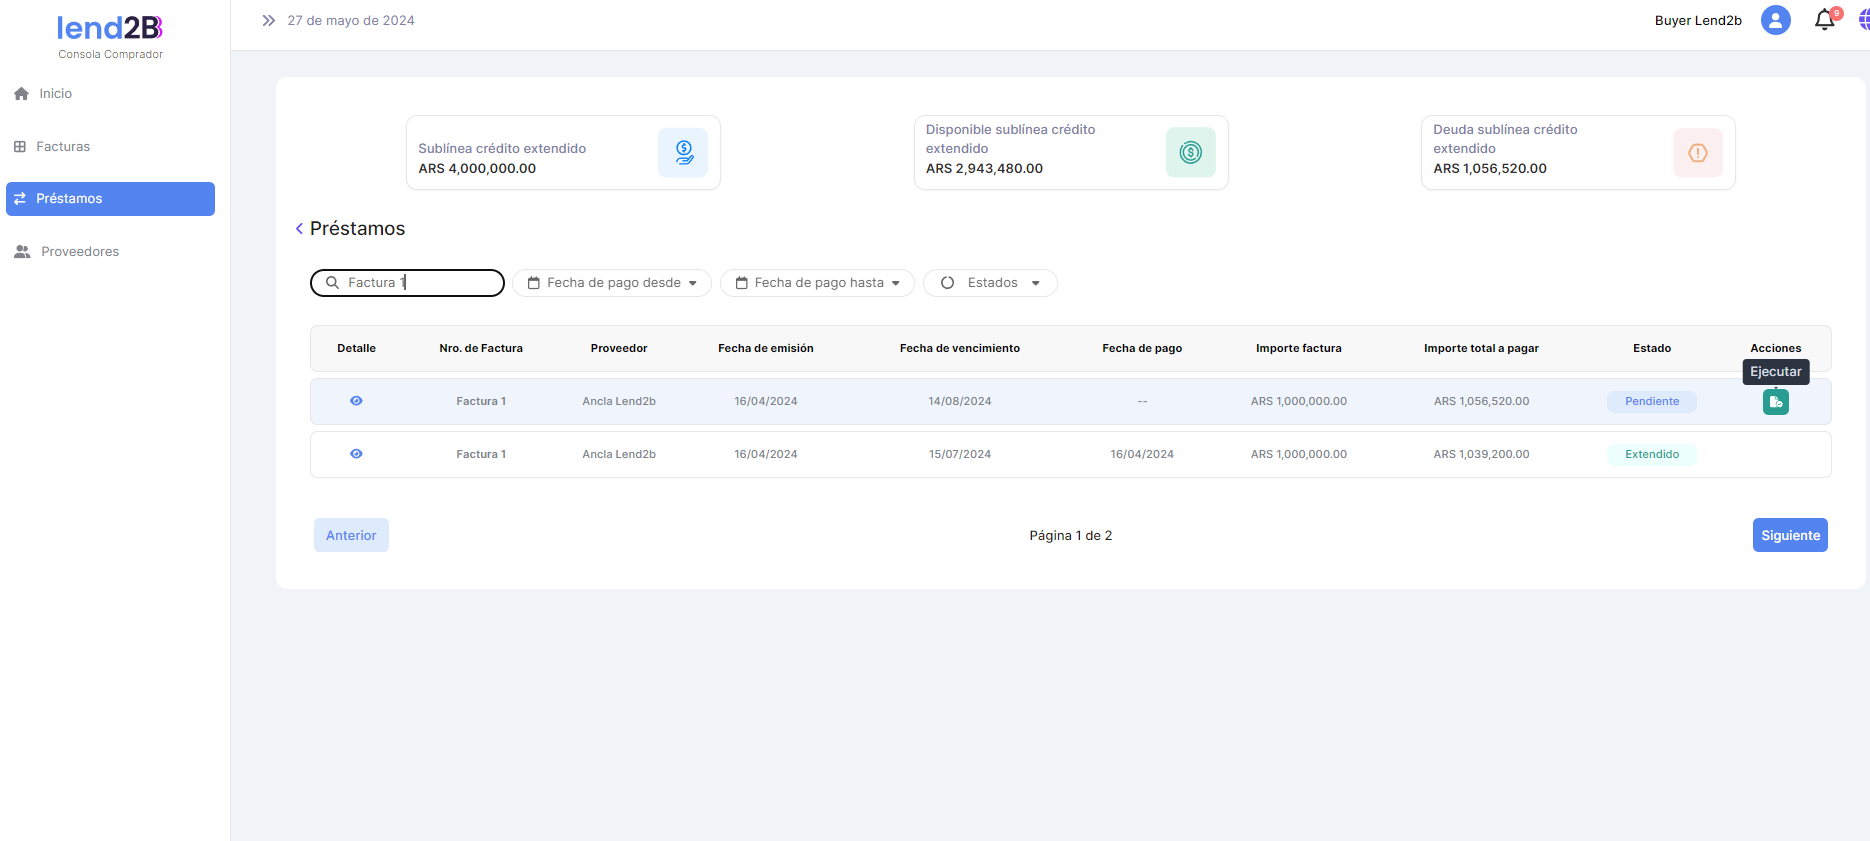Click the user profile avatar icon
Screen dimensions: 1870x841
click(1775, 20)
